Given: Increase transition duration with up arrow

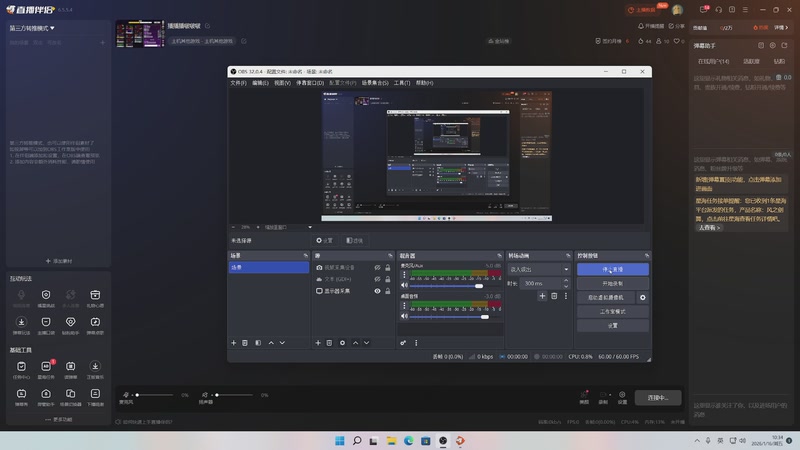Looking at the screenshot, I should tap(566, 281).
